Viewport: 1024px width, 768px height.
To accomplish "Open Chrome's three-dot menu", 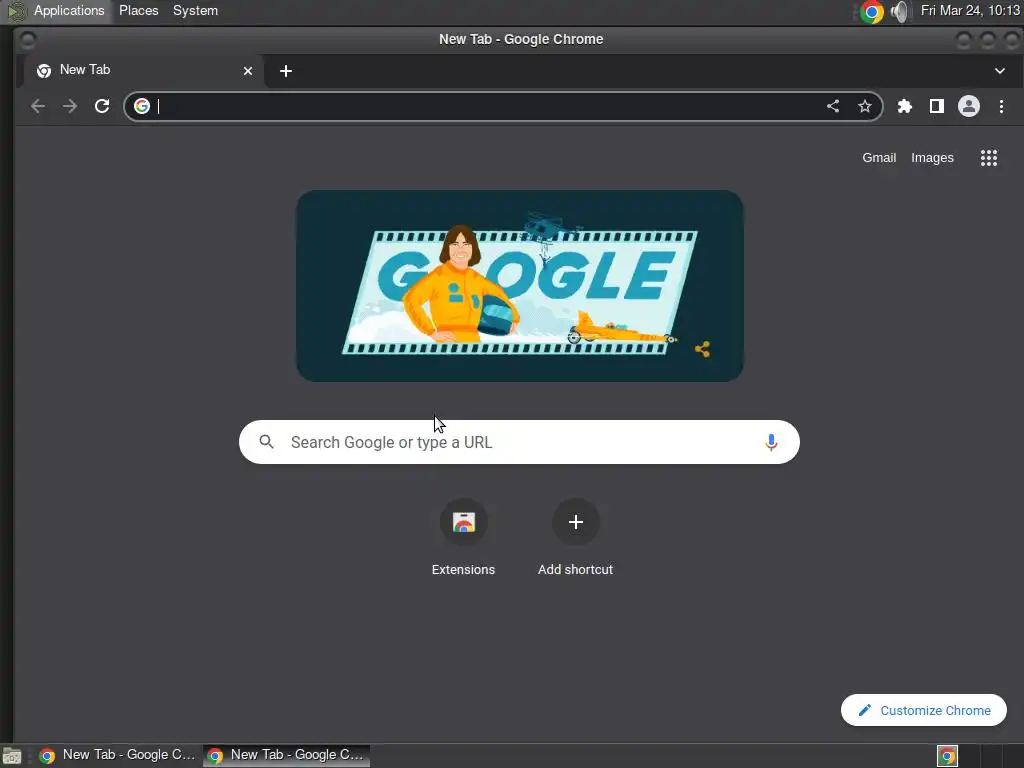I will click(x=1001, y=106).
